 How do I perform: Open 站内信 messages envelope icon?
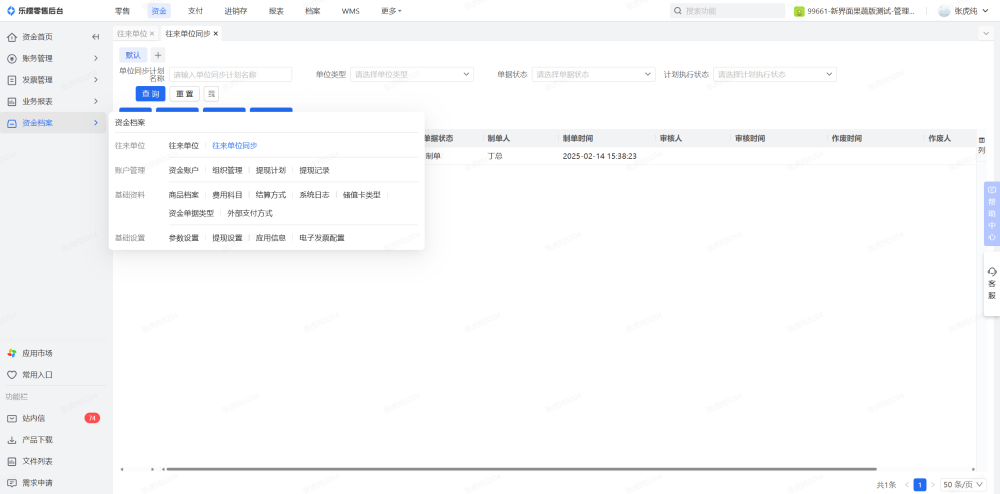pyautogui.click(x=12, y=418)
